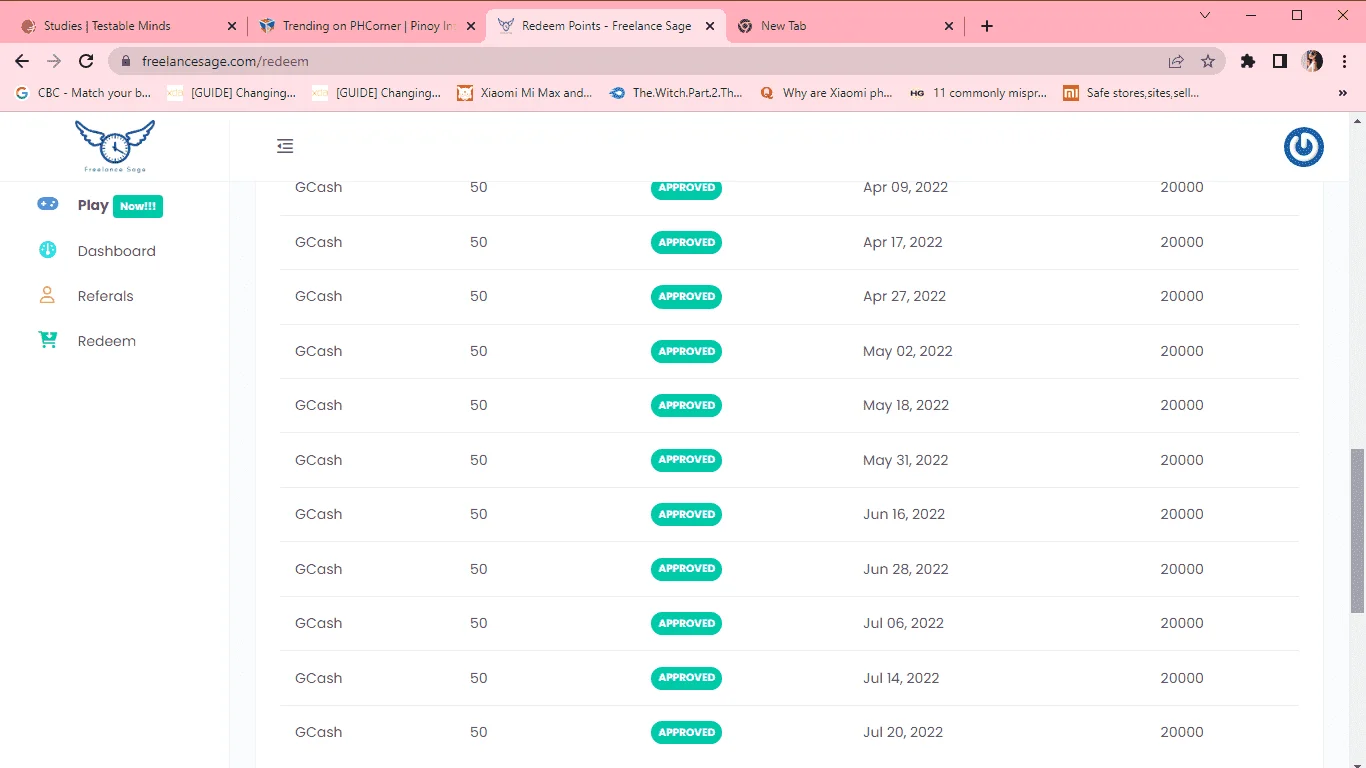
Task: Click the browser forward arrow
Action: (54, 61)
